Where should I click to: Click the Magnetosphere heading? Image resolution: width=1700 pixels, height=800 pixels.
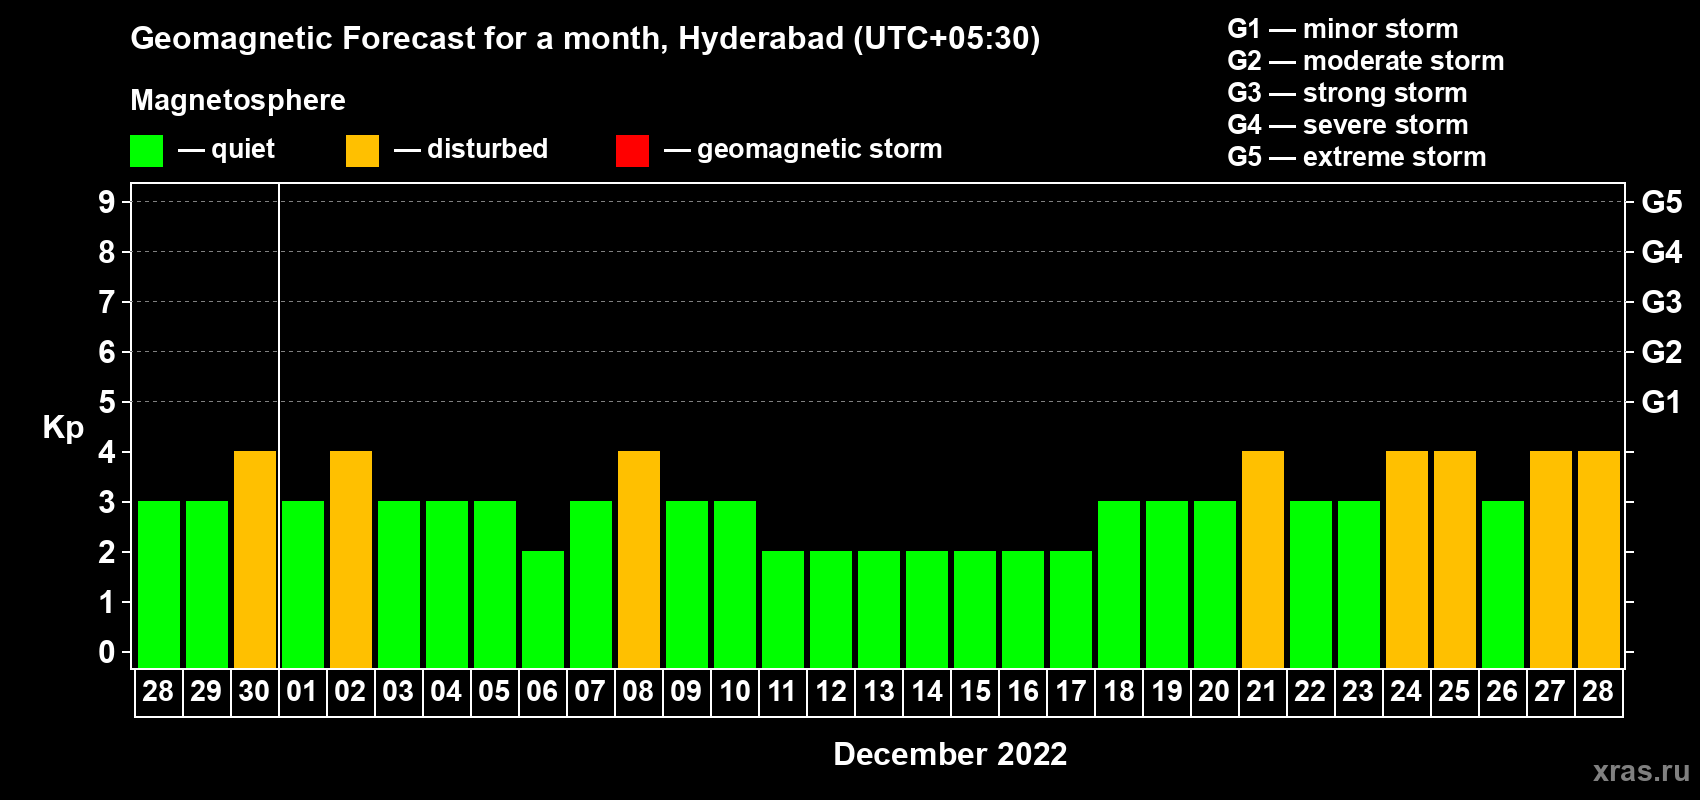coord(238,100)
